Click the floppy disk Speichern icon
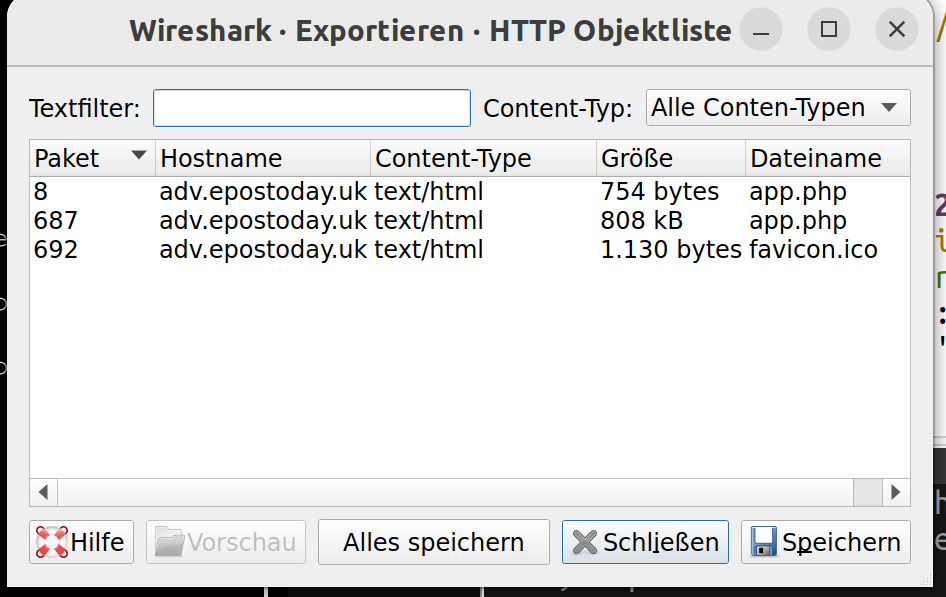This screenshot has height=597, width=946. coord(764,542)
